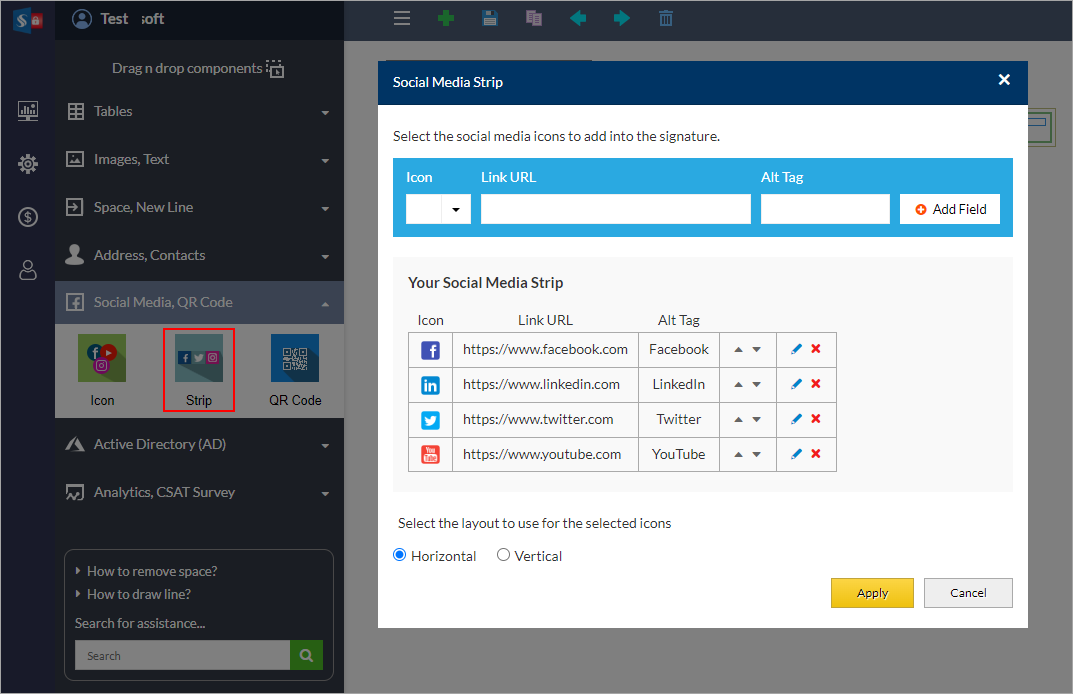This screenshot has width=1073, height=694.
Task: Open the billing dollar icon in sidebar
Action: coord(28,217)
